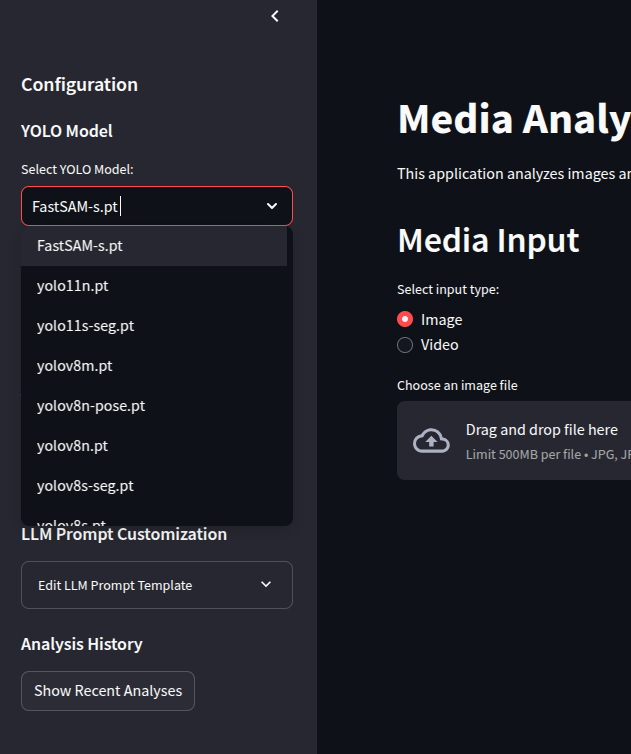Screen dimensions: 631x754
Task: Collapse the sidebar with the left chevron
Action: (275, 16)
